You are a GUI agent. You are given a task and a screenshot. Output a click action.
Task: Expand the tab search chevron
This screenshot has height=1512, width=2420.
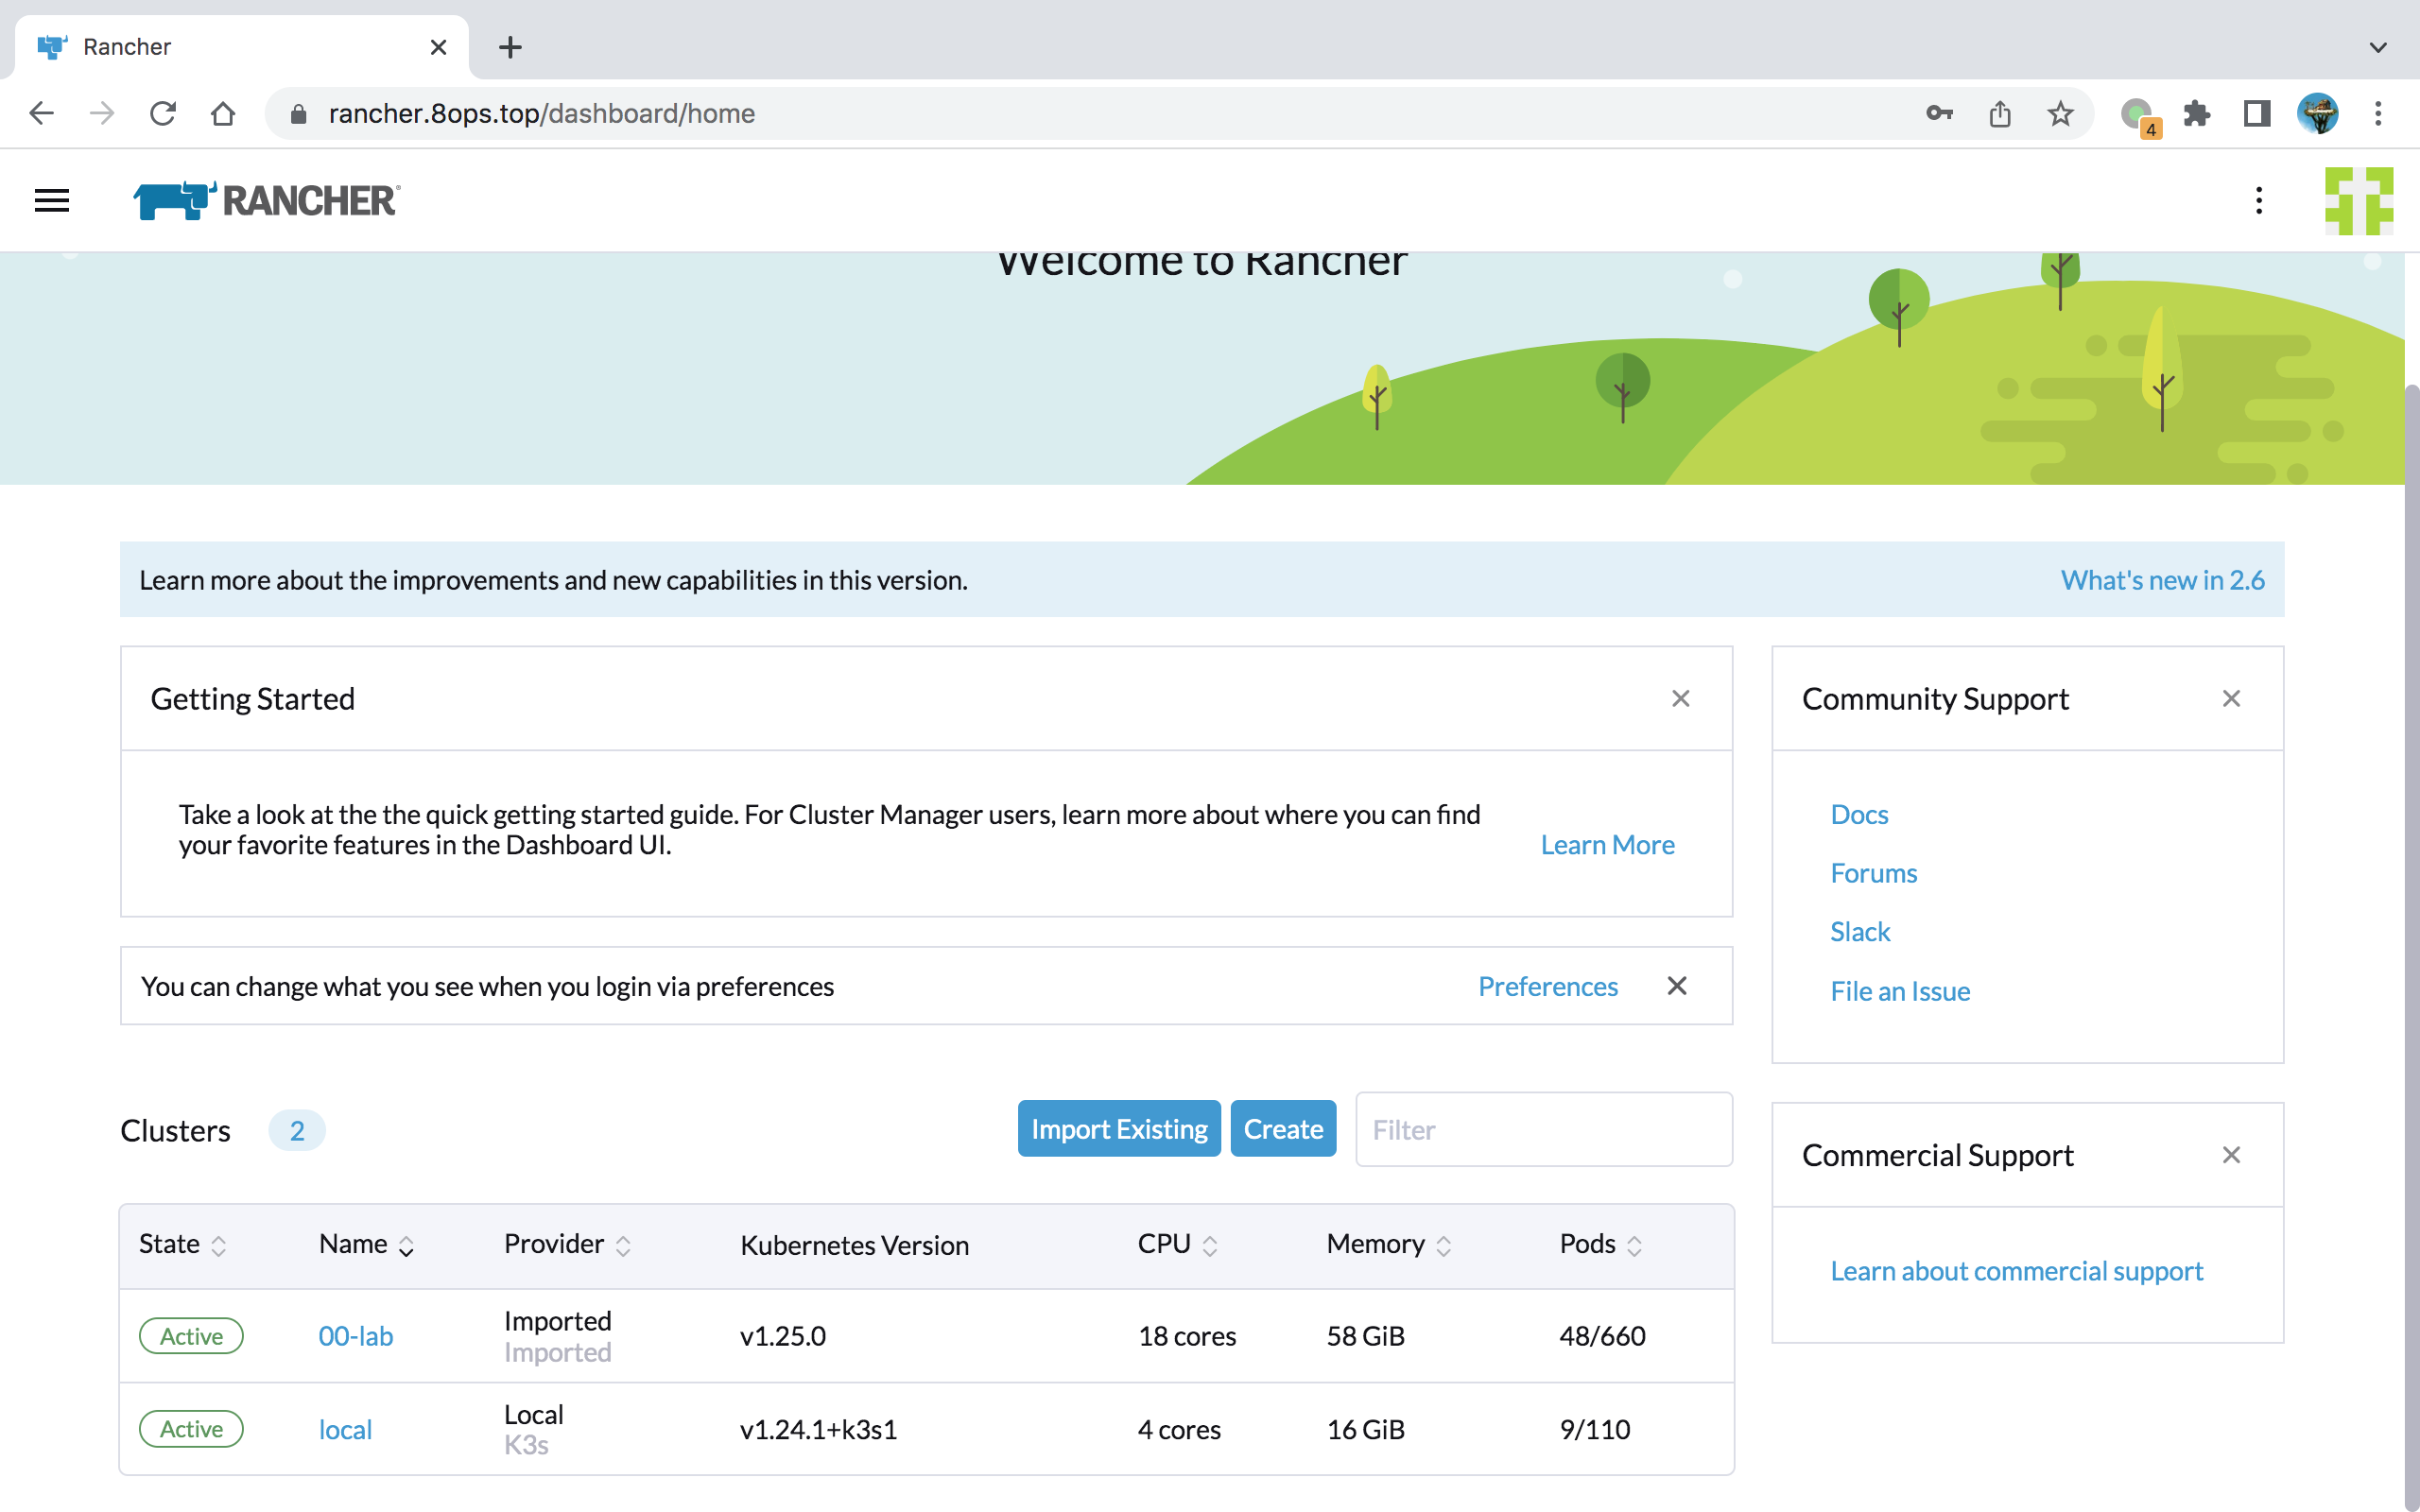(2378, 47)
